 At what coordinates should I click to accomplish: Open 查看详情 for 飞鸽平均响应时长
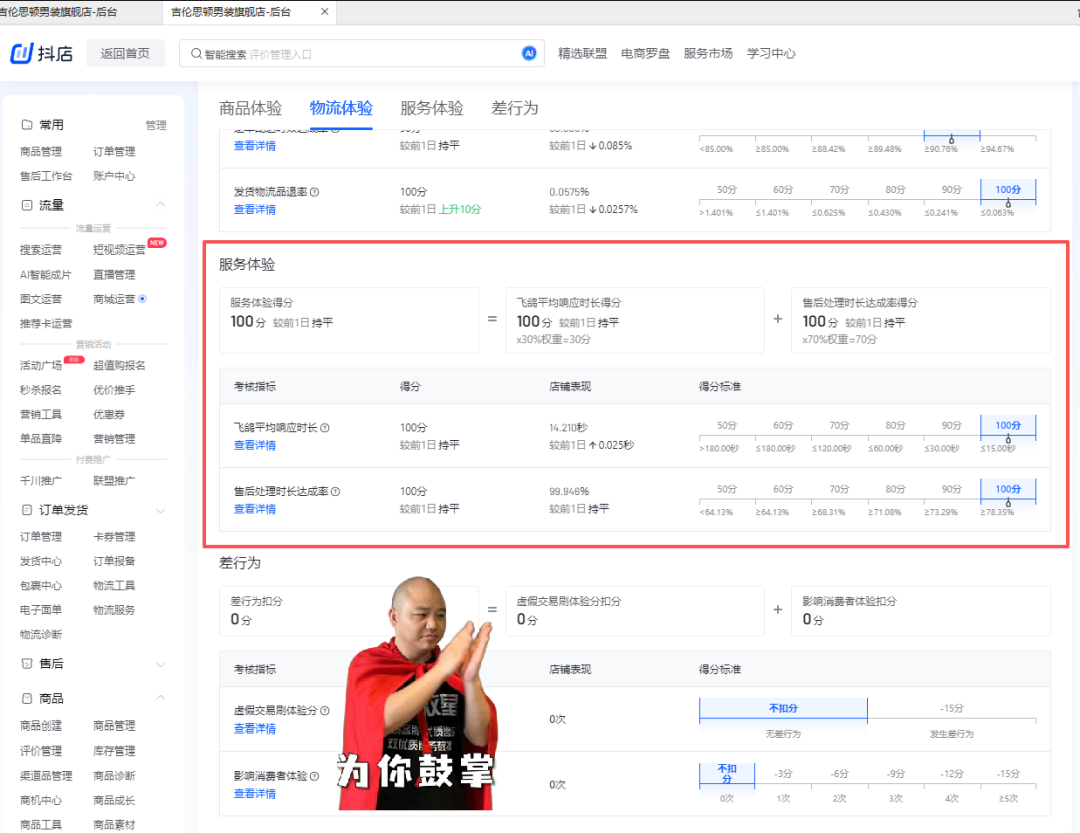255,445
